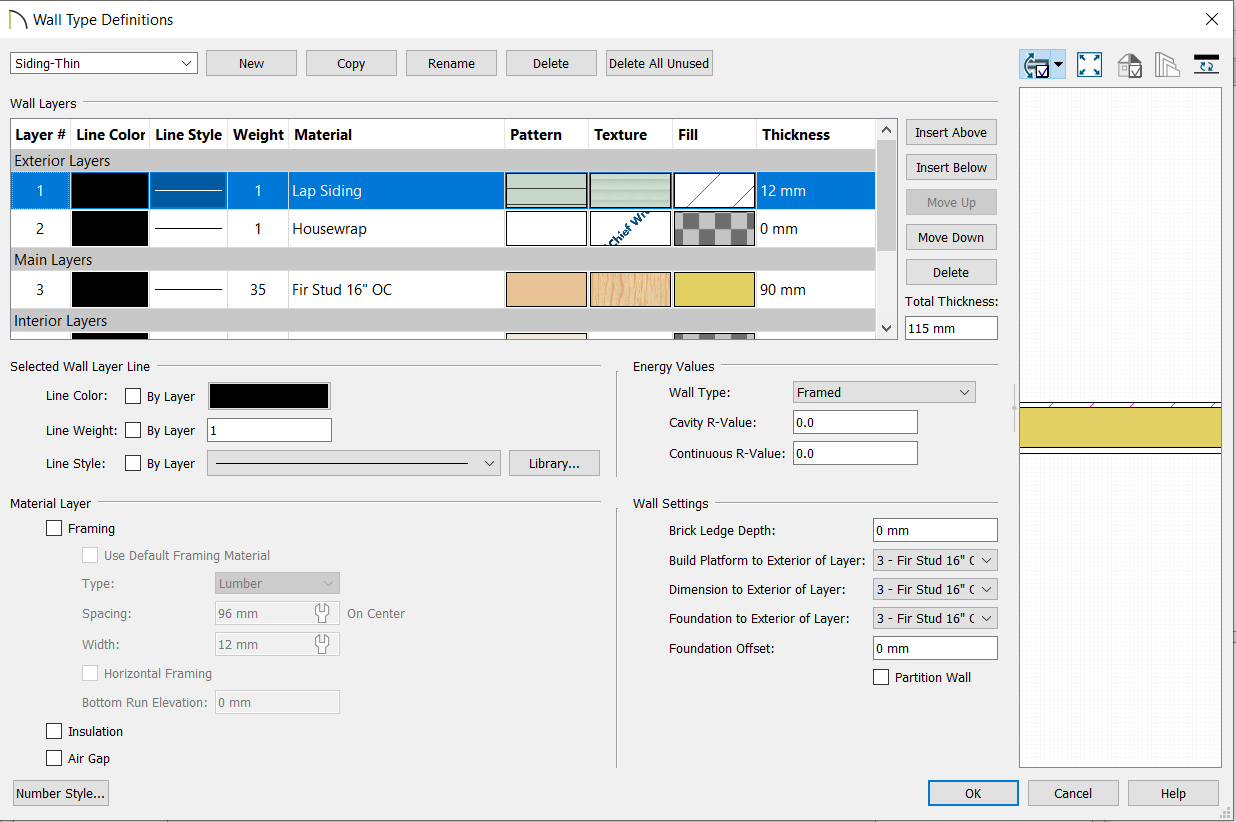The image size is (1236, 822).
Task: Click the Library... button
Action: (x=554, y=463)
